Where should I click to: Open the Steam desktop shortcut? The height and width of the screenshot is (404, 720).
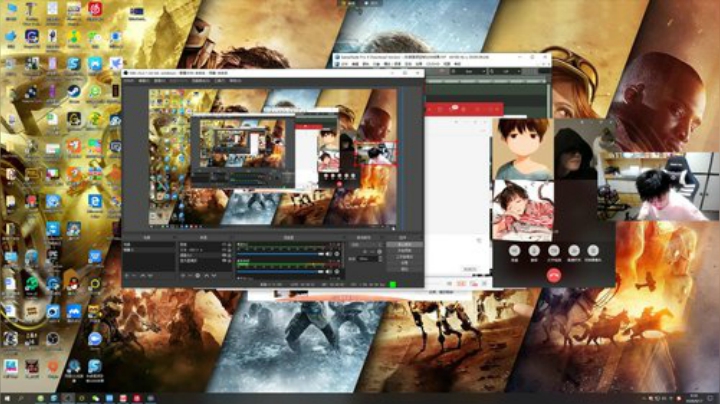coord(73,91)
